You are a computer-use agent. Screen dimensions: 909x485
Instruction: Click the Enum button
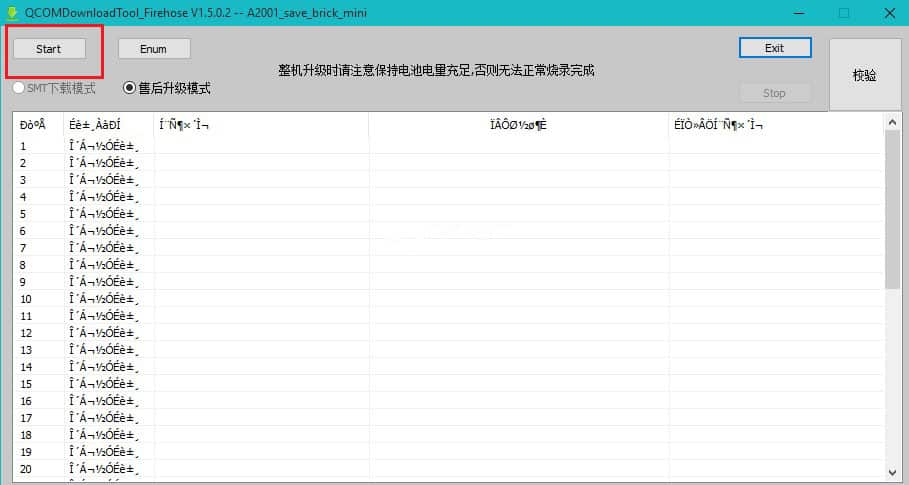click(x=154, y=49)
